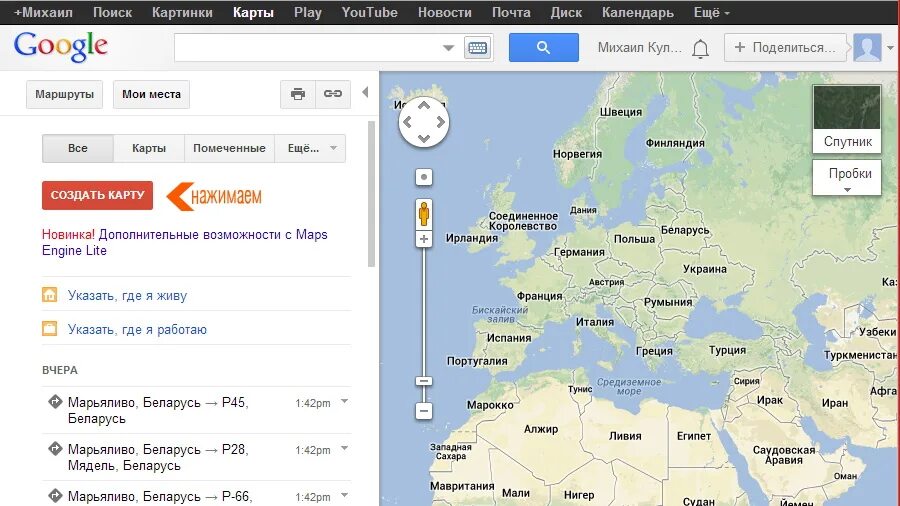Click the route icon for Р28 Мядель entry
900x506 pixels.
click(55, 449)
